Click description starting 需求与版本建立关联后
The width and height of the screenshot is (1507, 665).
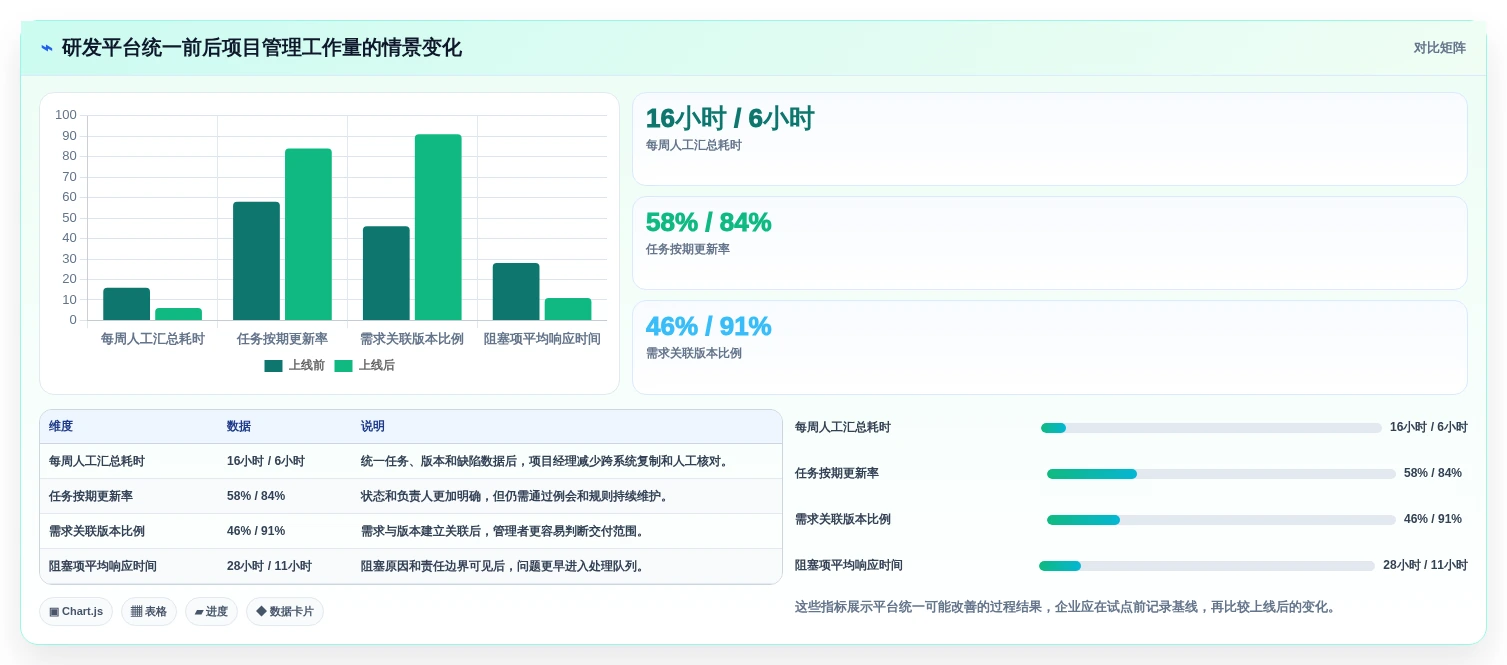point(505,531)
